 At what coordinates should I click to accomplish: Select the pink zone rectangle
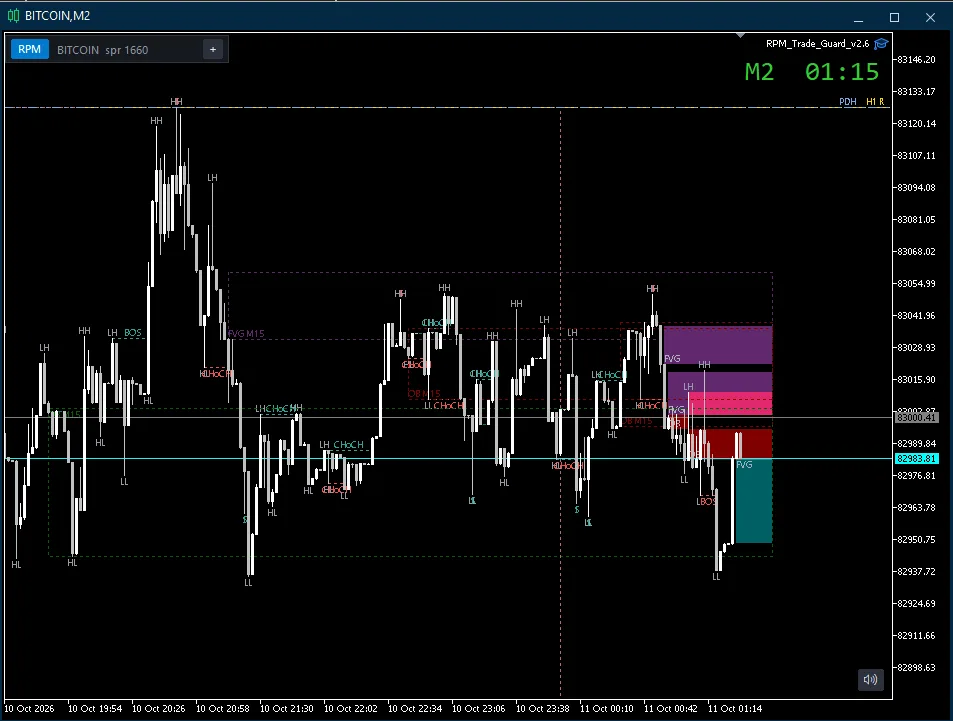(x=730, y=404)
